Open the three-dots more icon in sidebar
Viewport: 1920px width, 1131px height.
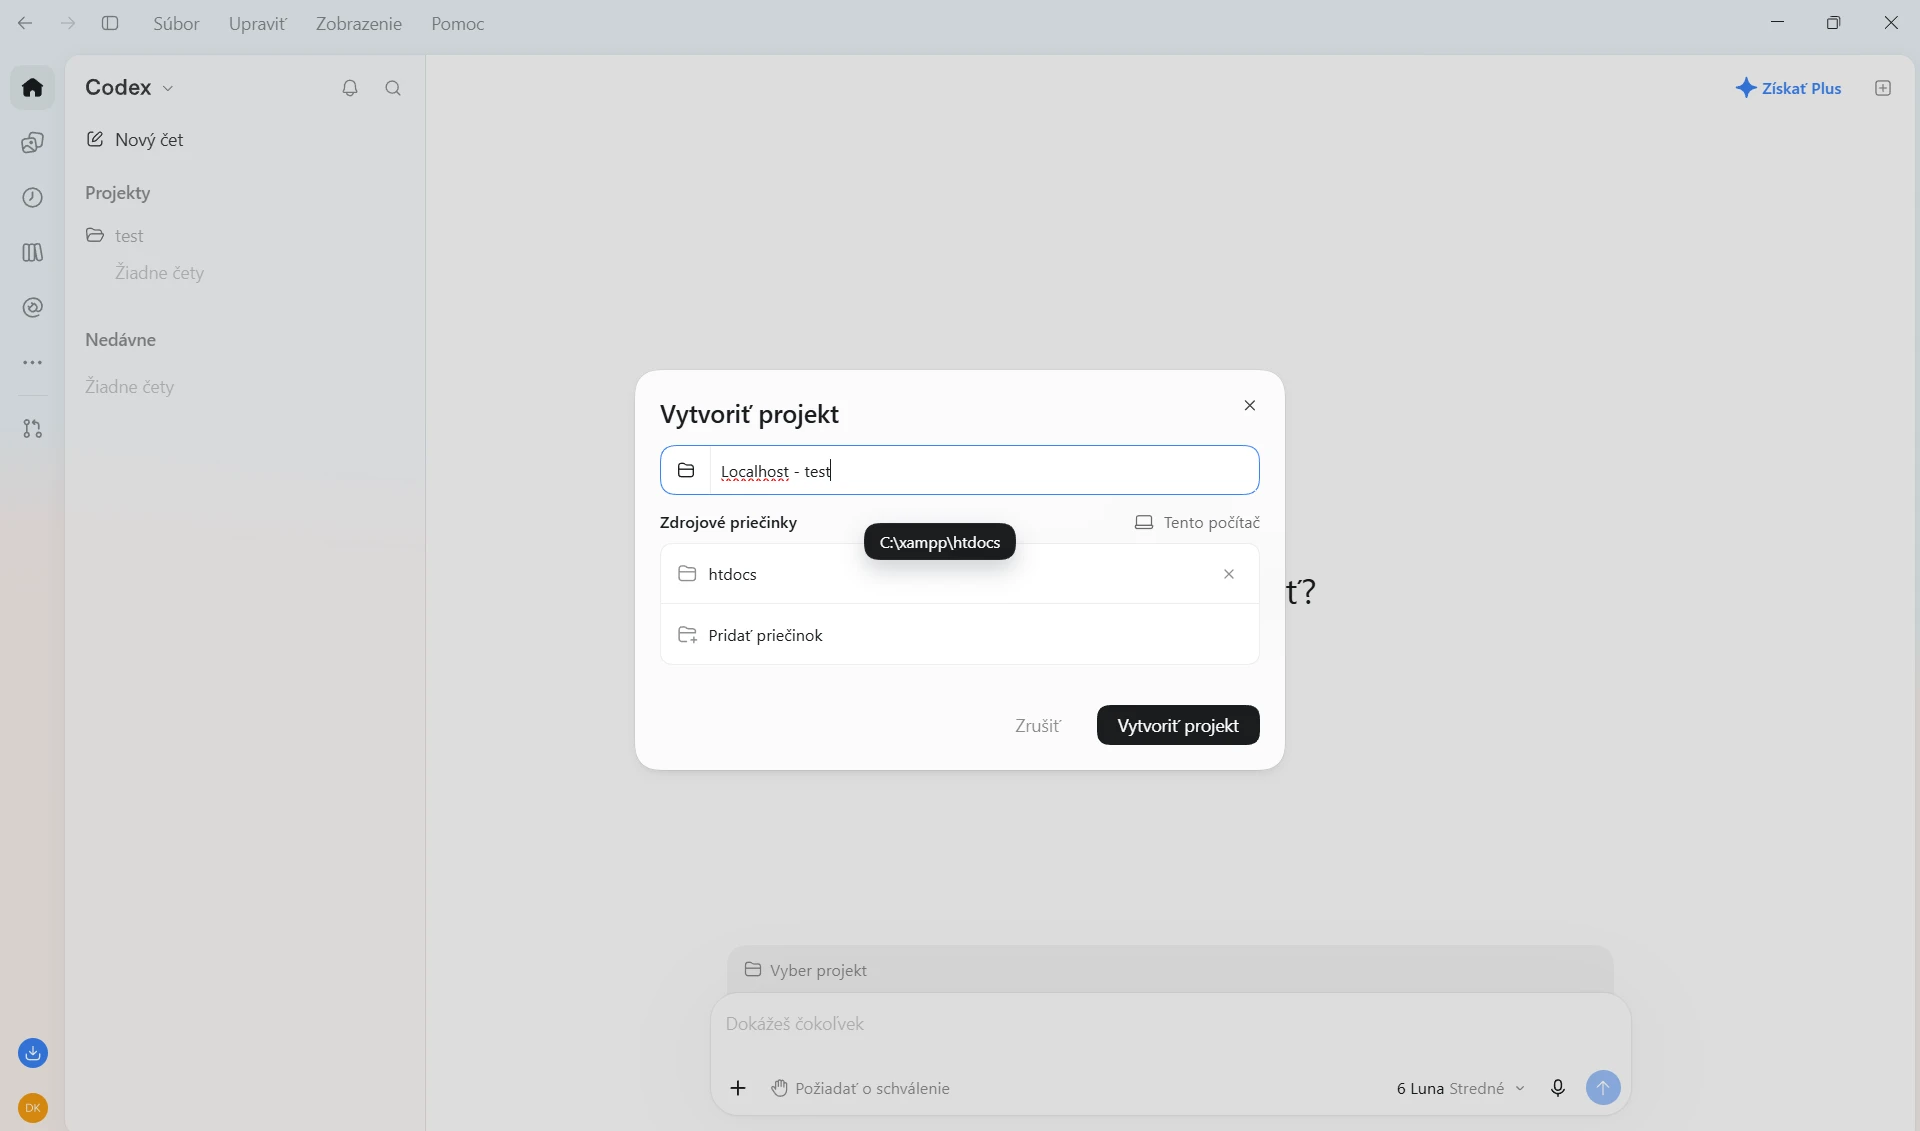point(33,363)
